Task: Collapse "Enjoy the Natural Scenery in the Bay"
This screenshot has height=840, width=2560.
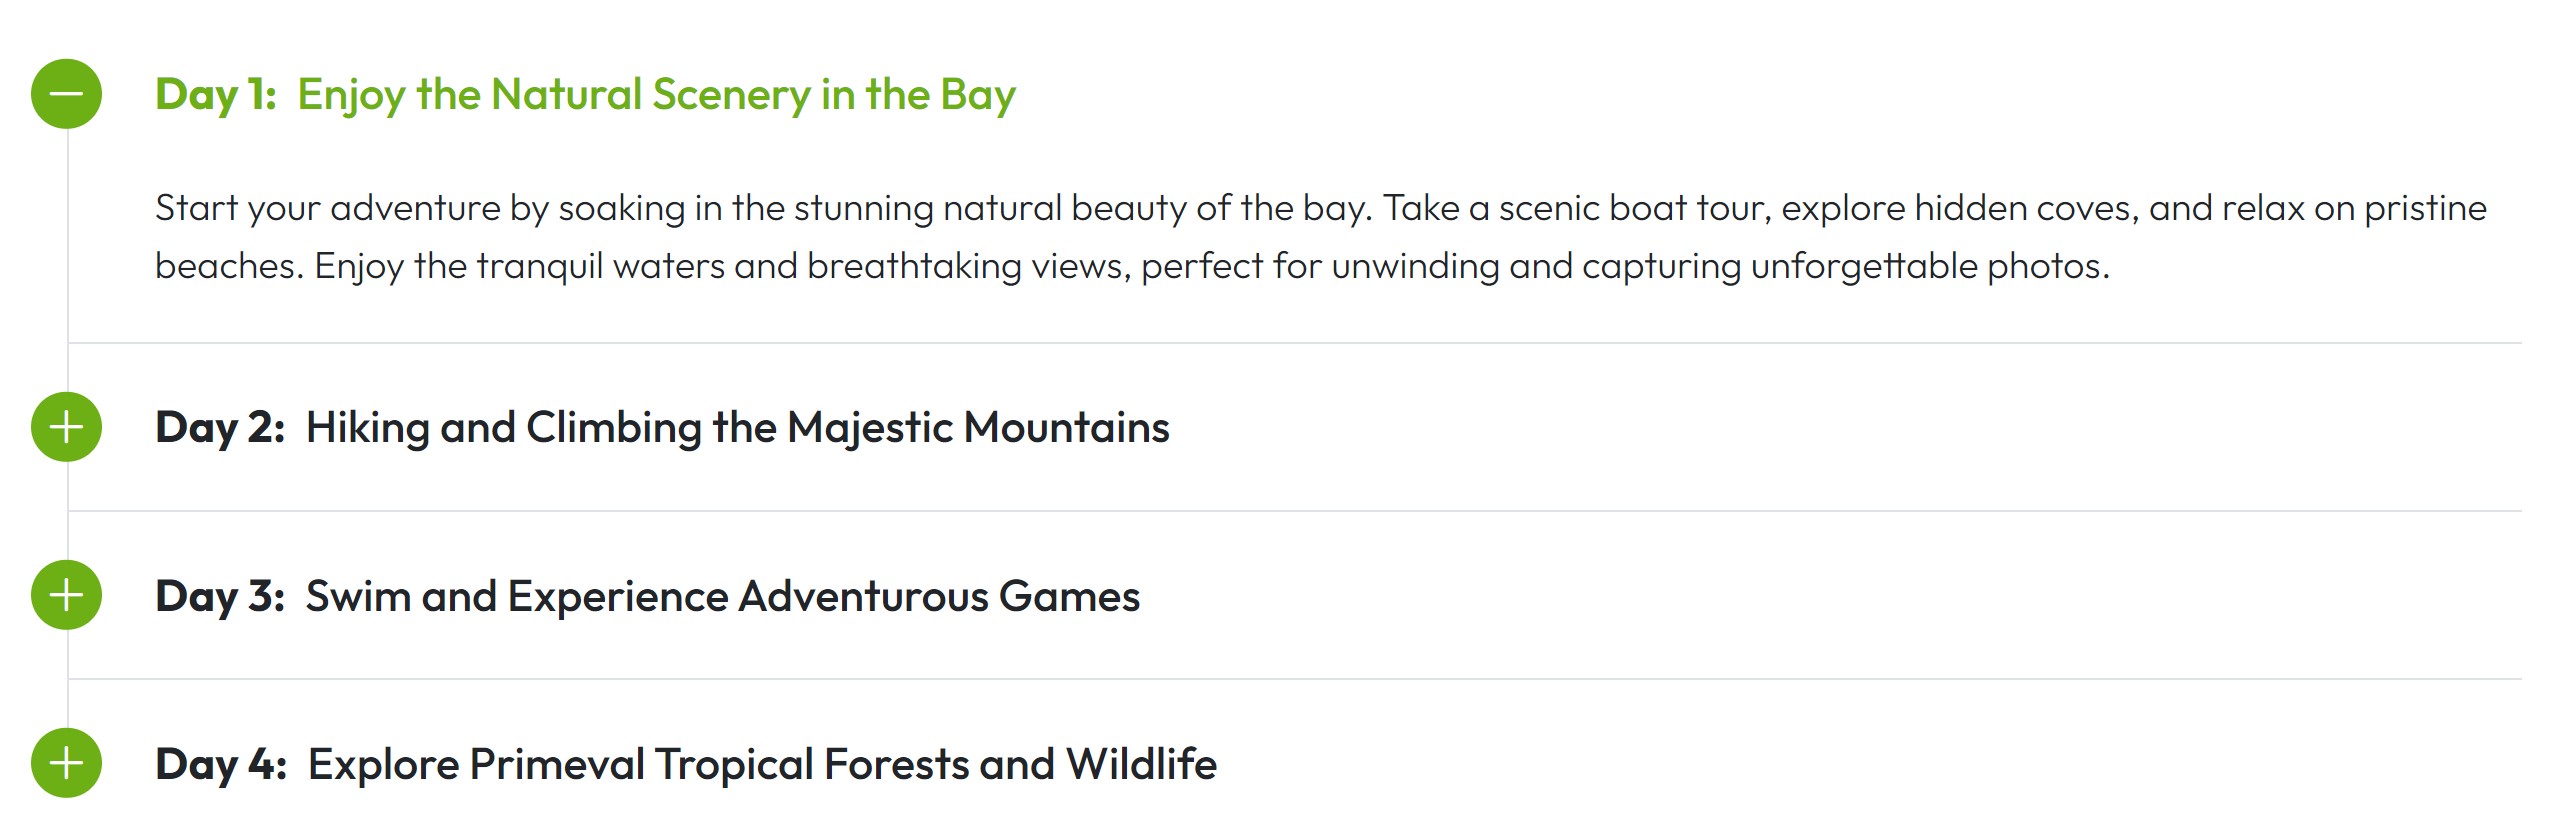Action: pos(656,95)
